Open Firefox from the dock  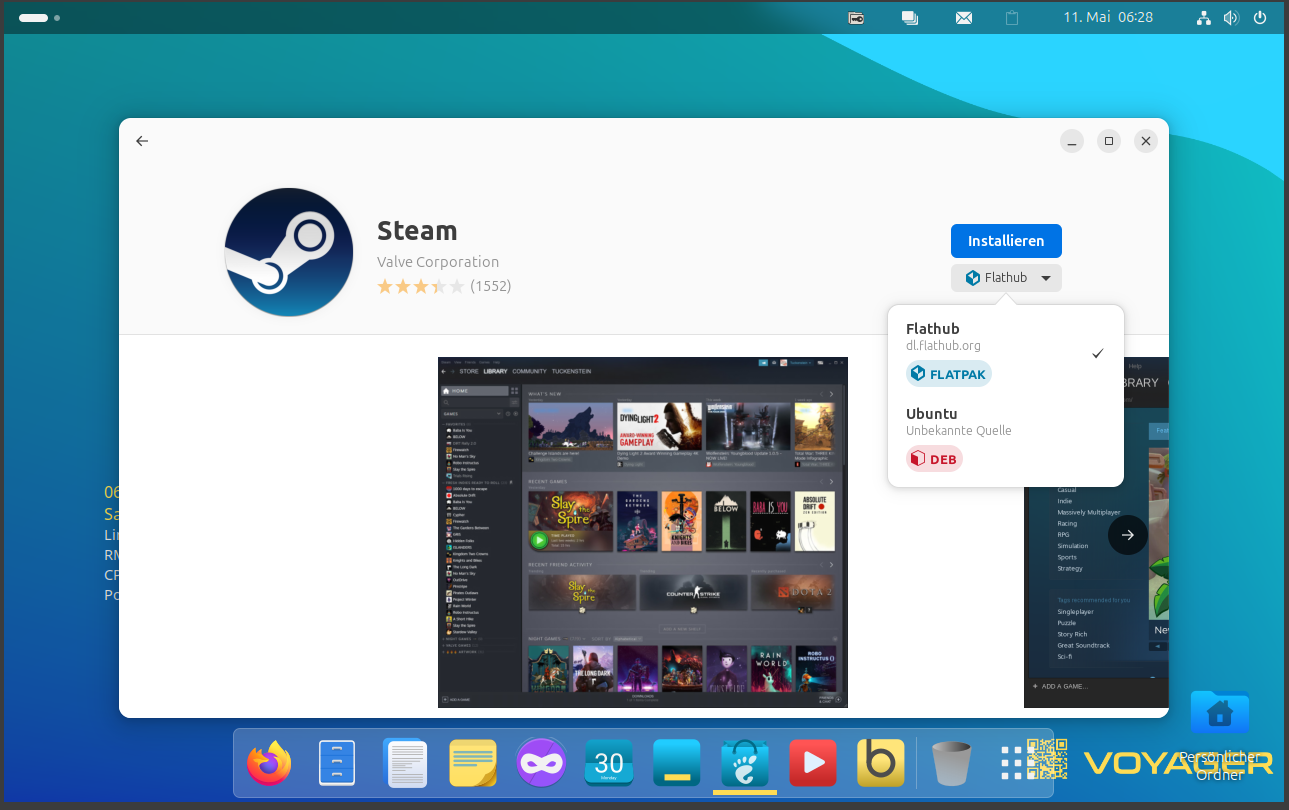(x=270, y=764)
